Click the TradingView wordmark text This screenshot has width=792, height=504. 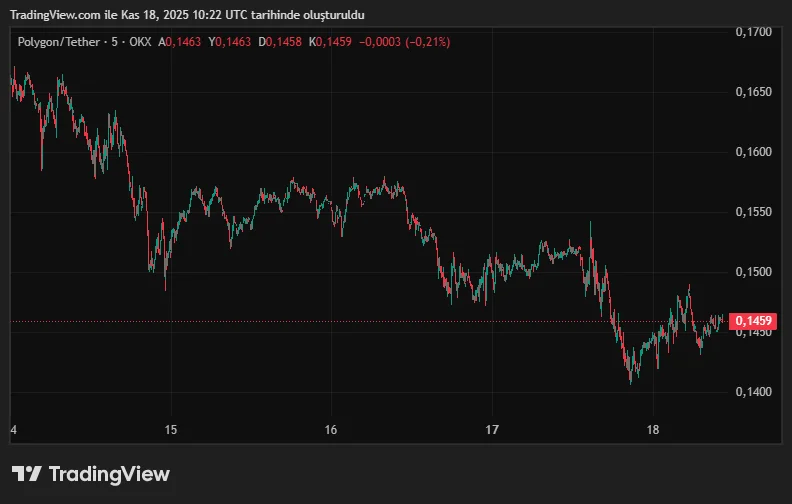coord(109,474)
